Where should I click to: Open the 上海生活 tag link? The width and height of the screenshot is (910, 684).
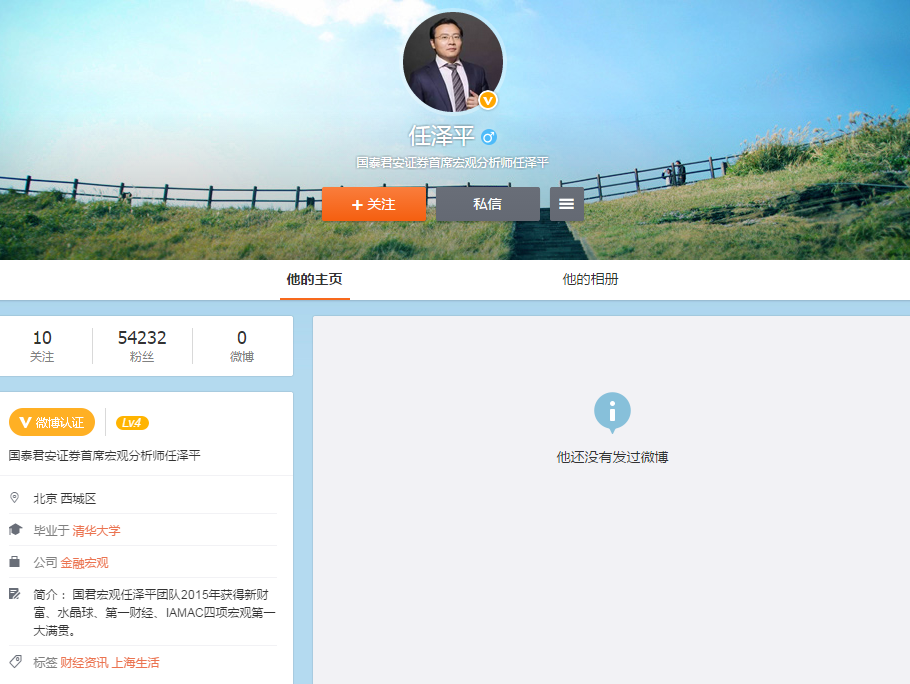pyautogui.click(x=135, y=663)
